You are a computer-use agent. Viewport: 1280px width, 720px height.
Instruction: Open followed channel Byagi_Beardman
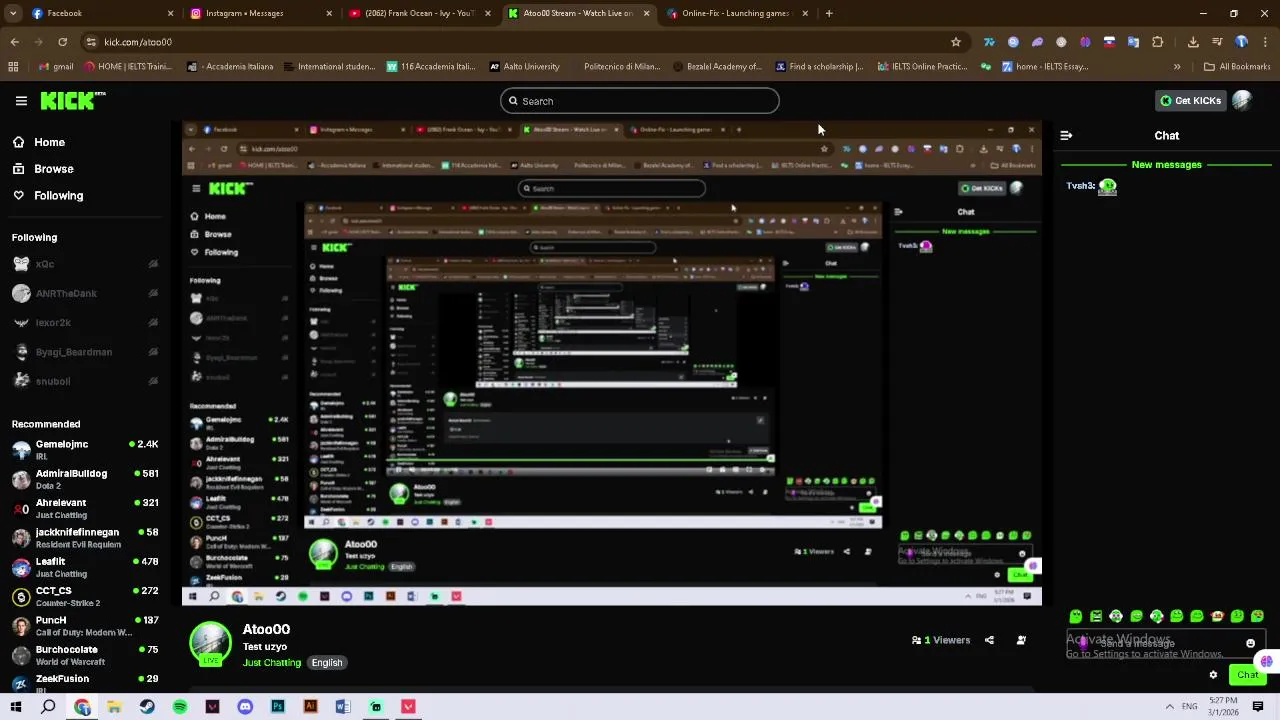pyautogui.click(x=84, y=351)
